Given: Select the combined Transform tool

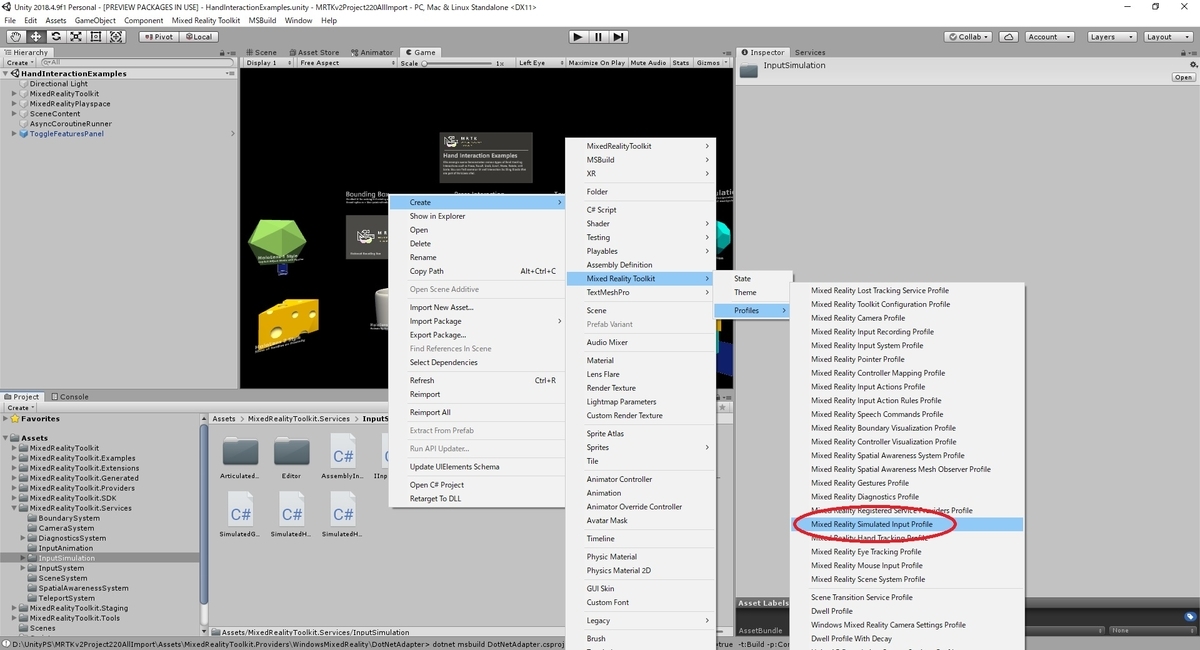Looking at the screenshot, I should [117, 36].
